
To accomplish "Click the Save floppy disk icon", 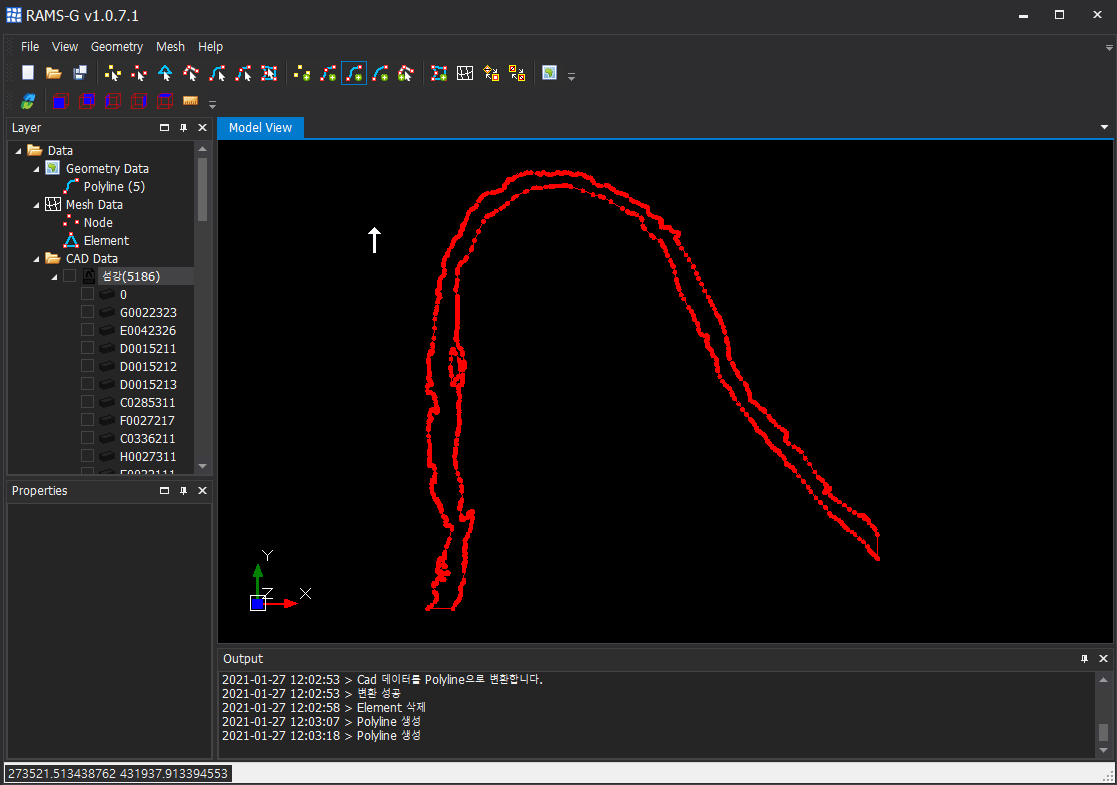I will (x=80, y=73).
